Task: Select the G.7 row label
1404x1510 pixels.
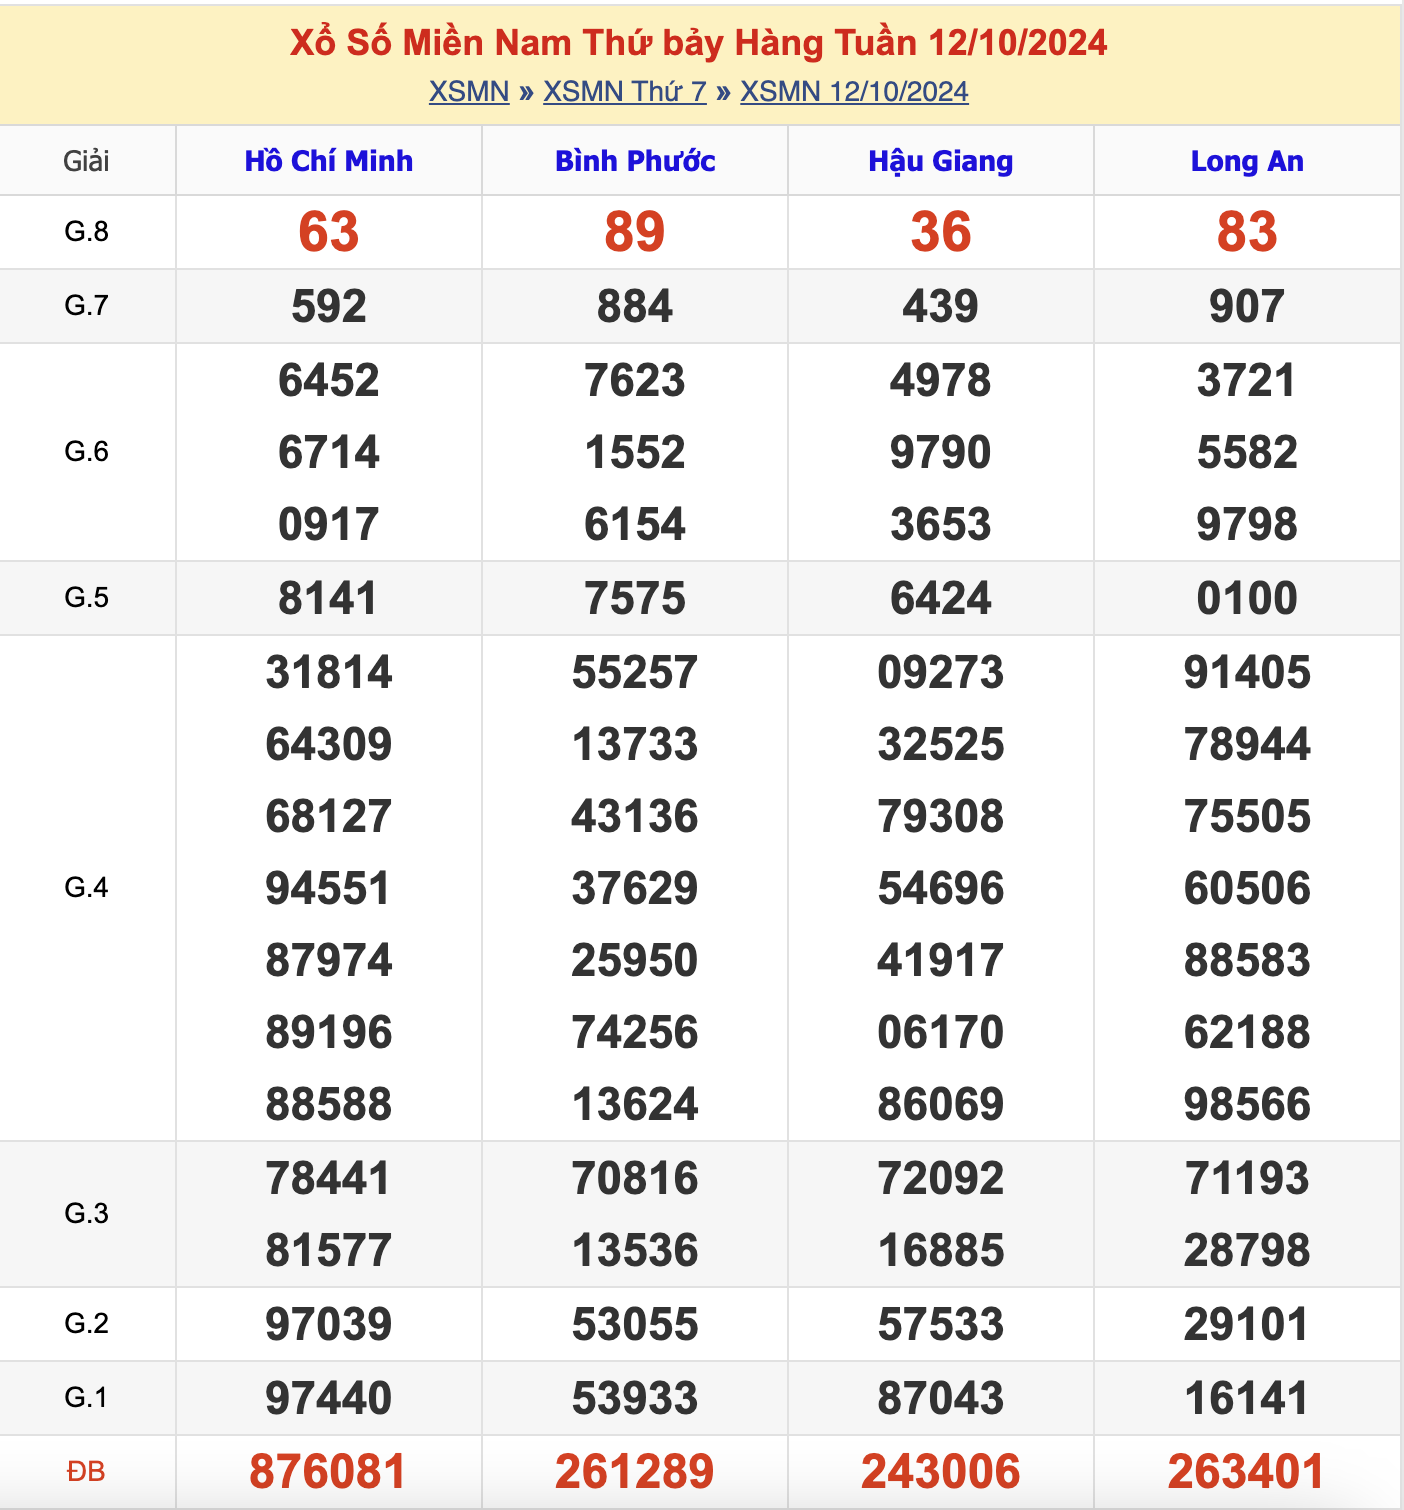Action: click(x=87, y=306)
